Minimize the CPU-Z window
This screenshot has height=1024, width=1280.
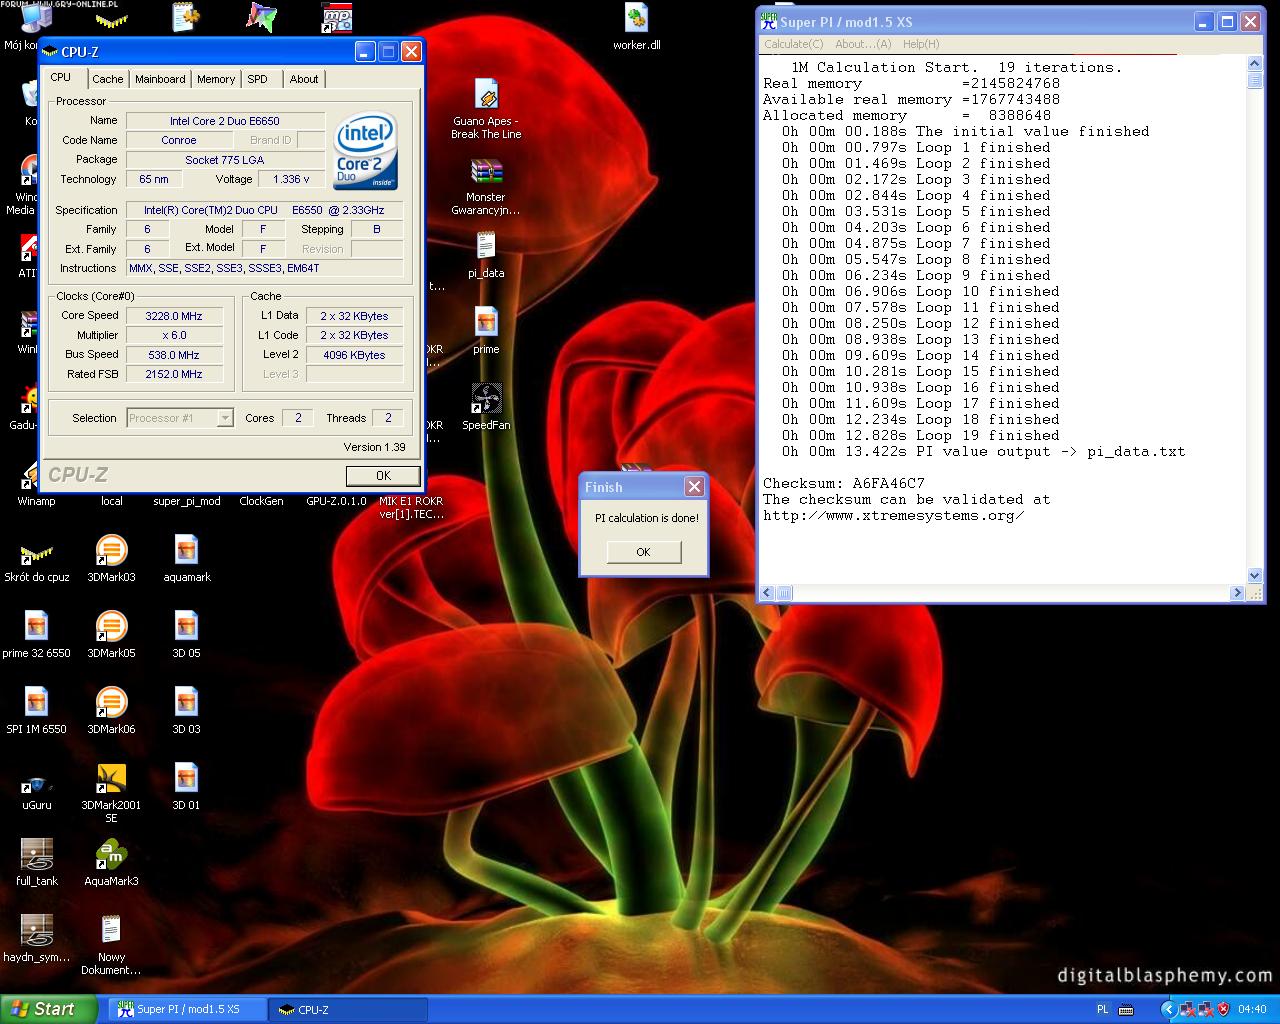point(365,52)
